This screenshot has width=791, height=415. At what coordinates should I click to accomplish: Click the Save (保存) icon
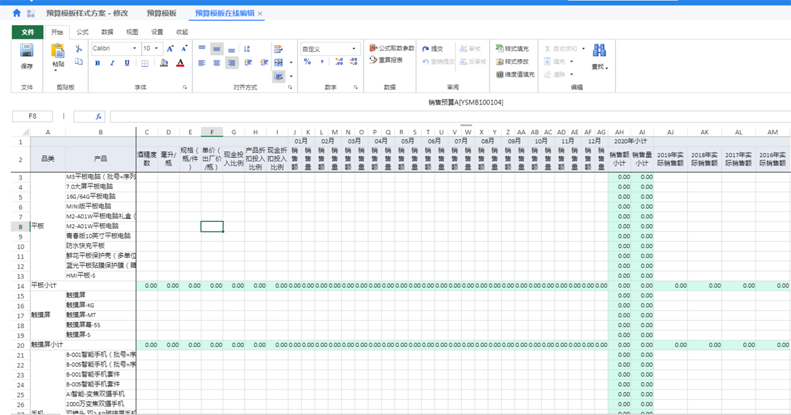pos(27,52)
